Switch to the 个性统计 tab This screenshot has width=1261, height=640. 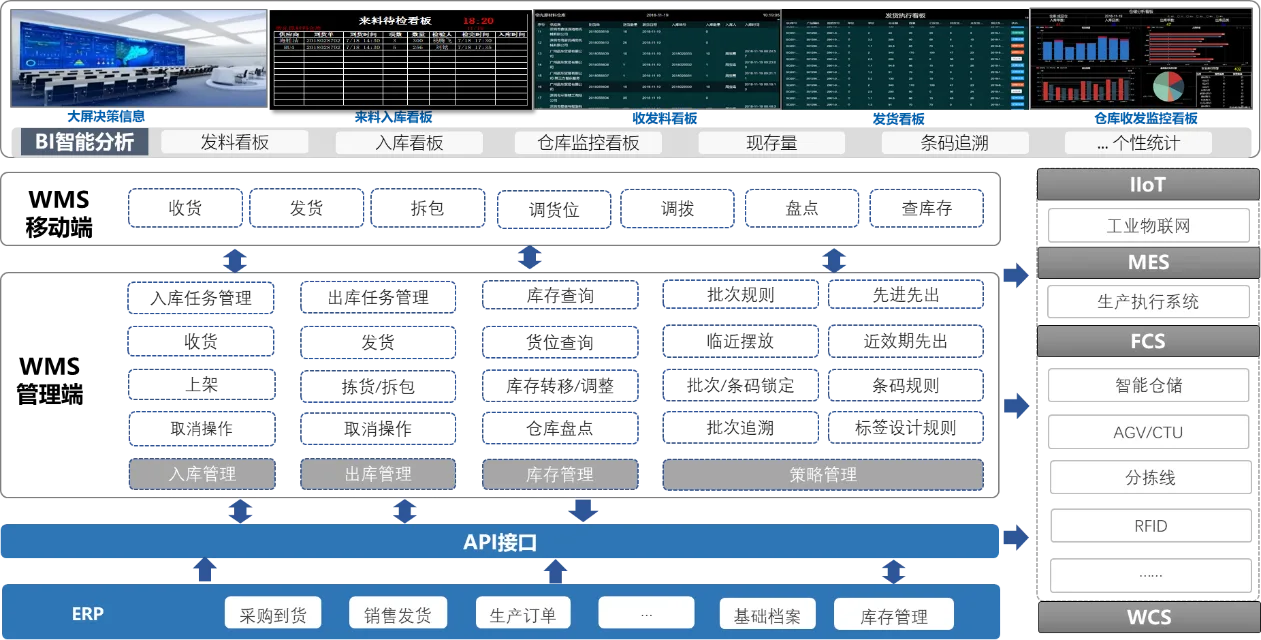click(1138, 142)
